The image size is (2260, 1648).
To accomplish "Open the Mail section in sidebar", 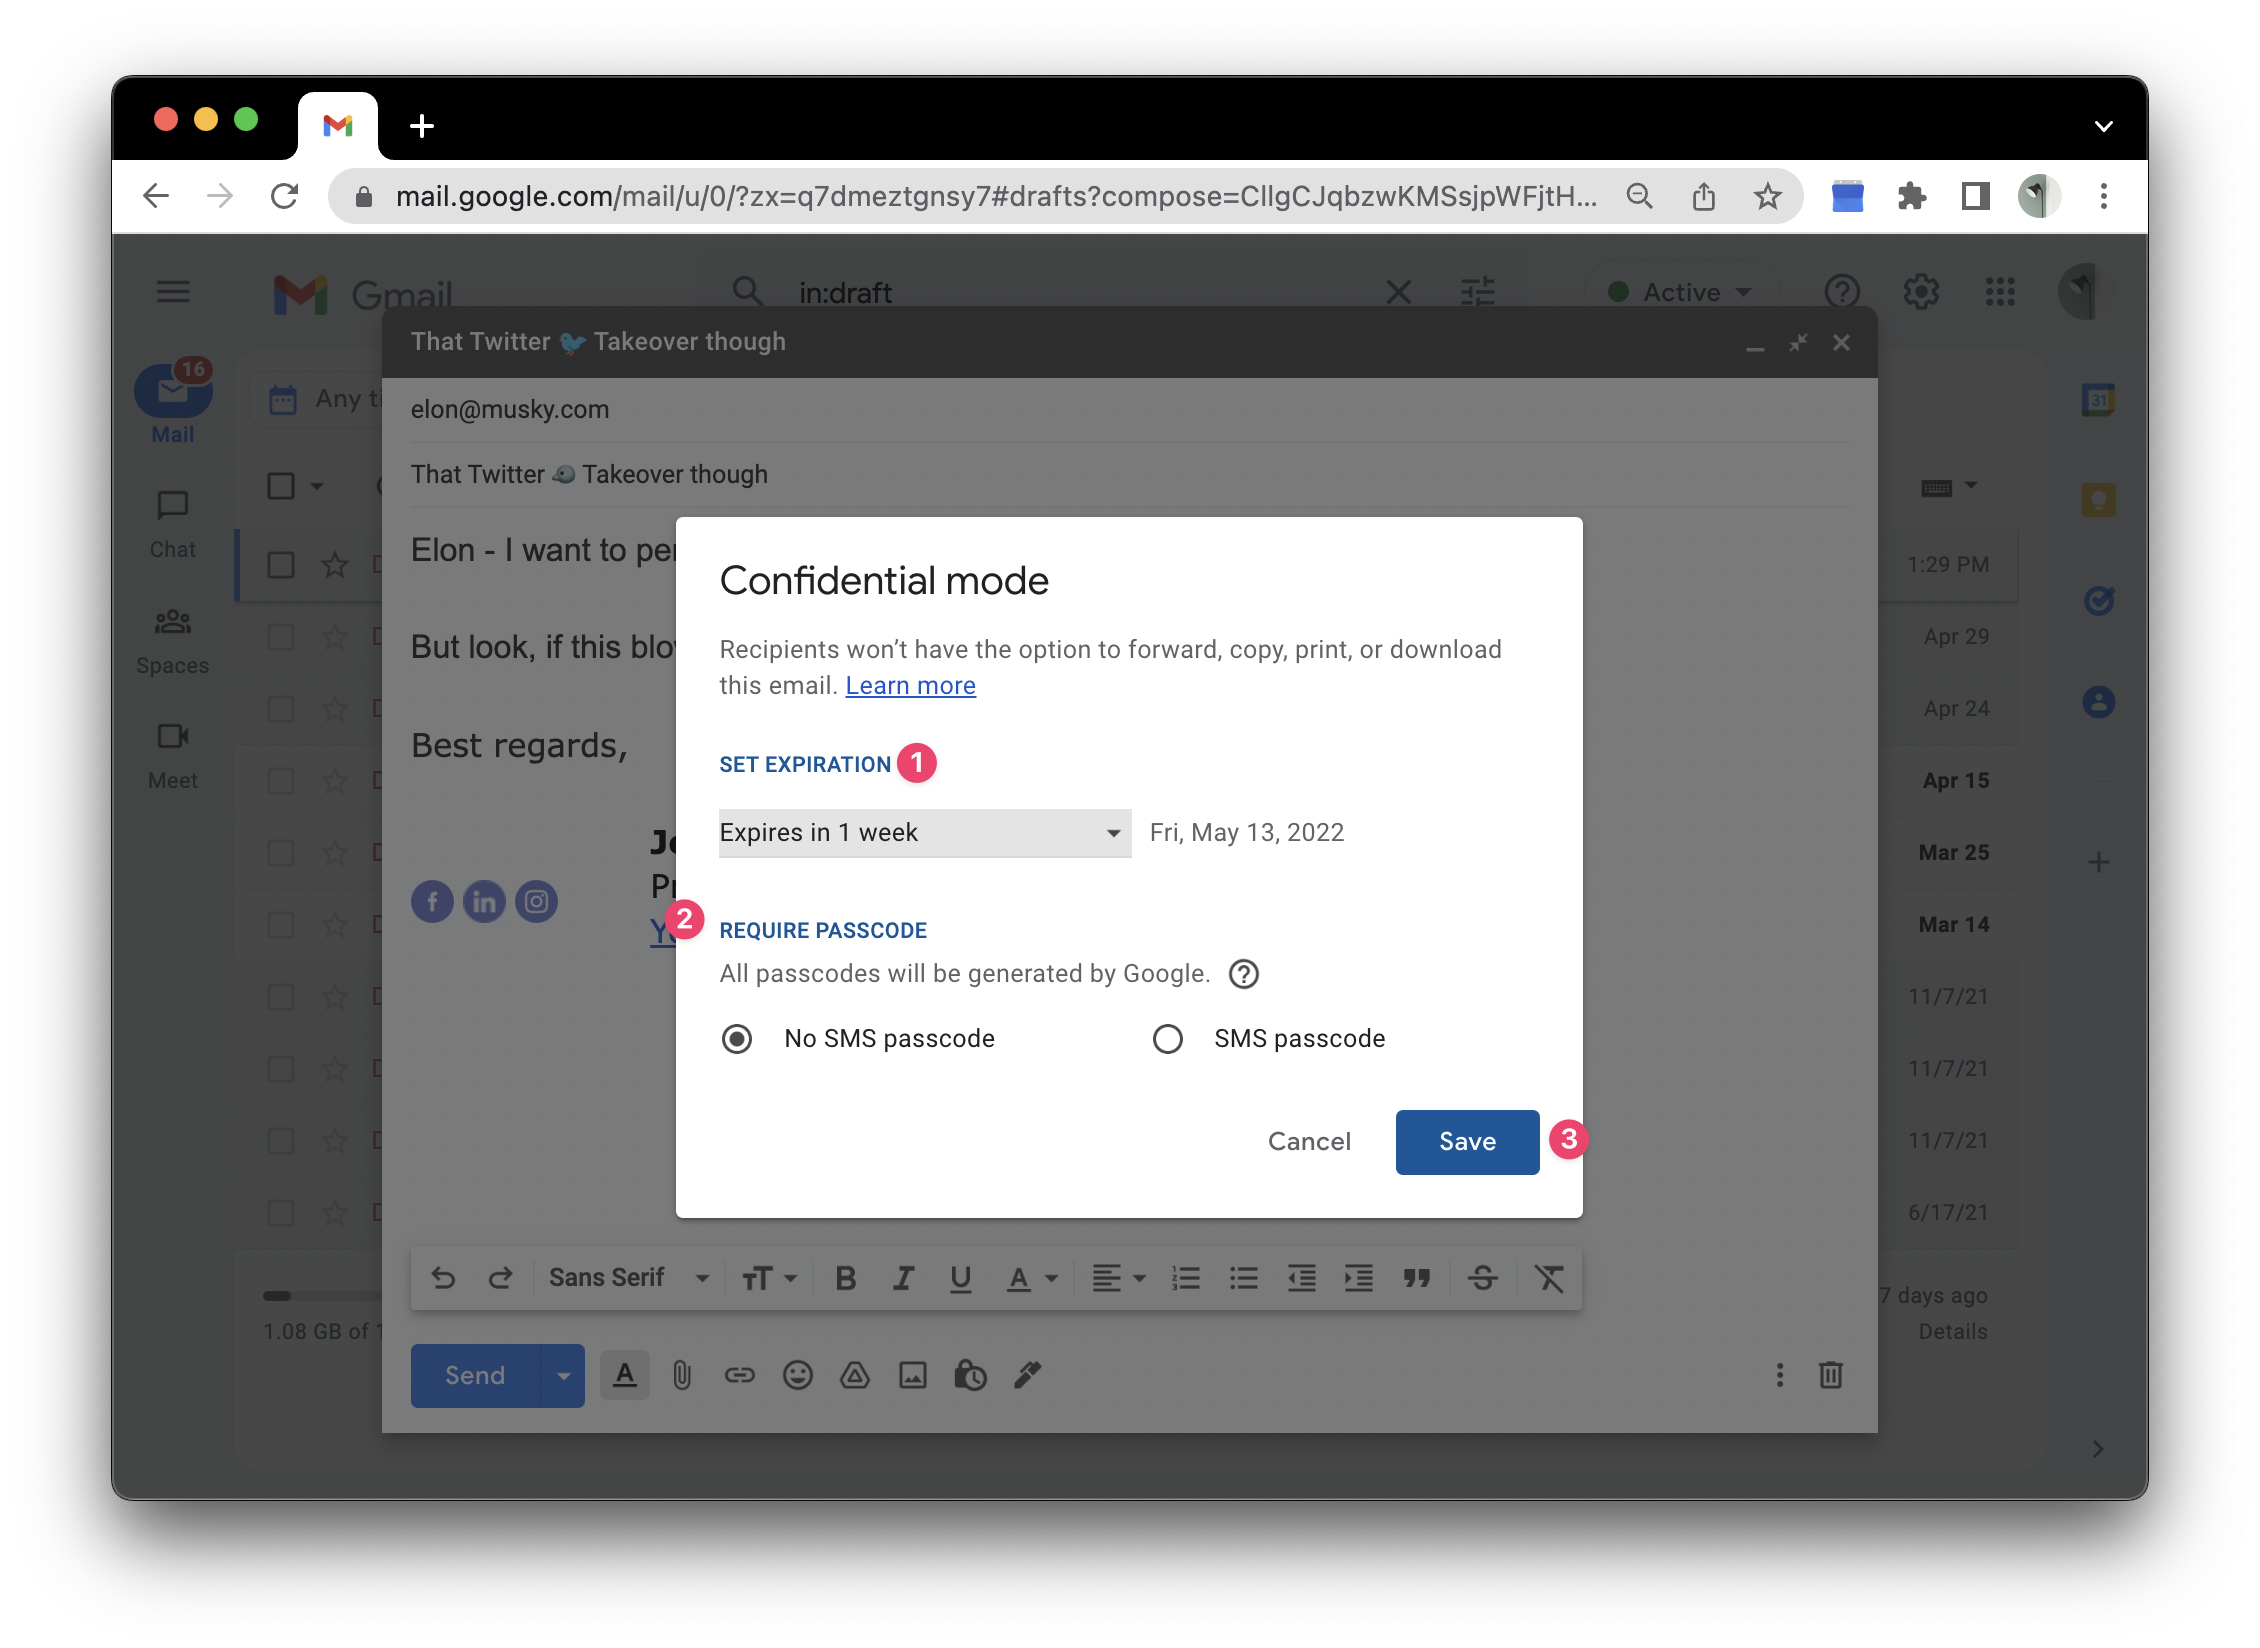I will pyautogui.click(x=173, y=402).
